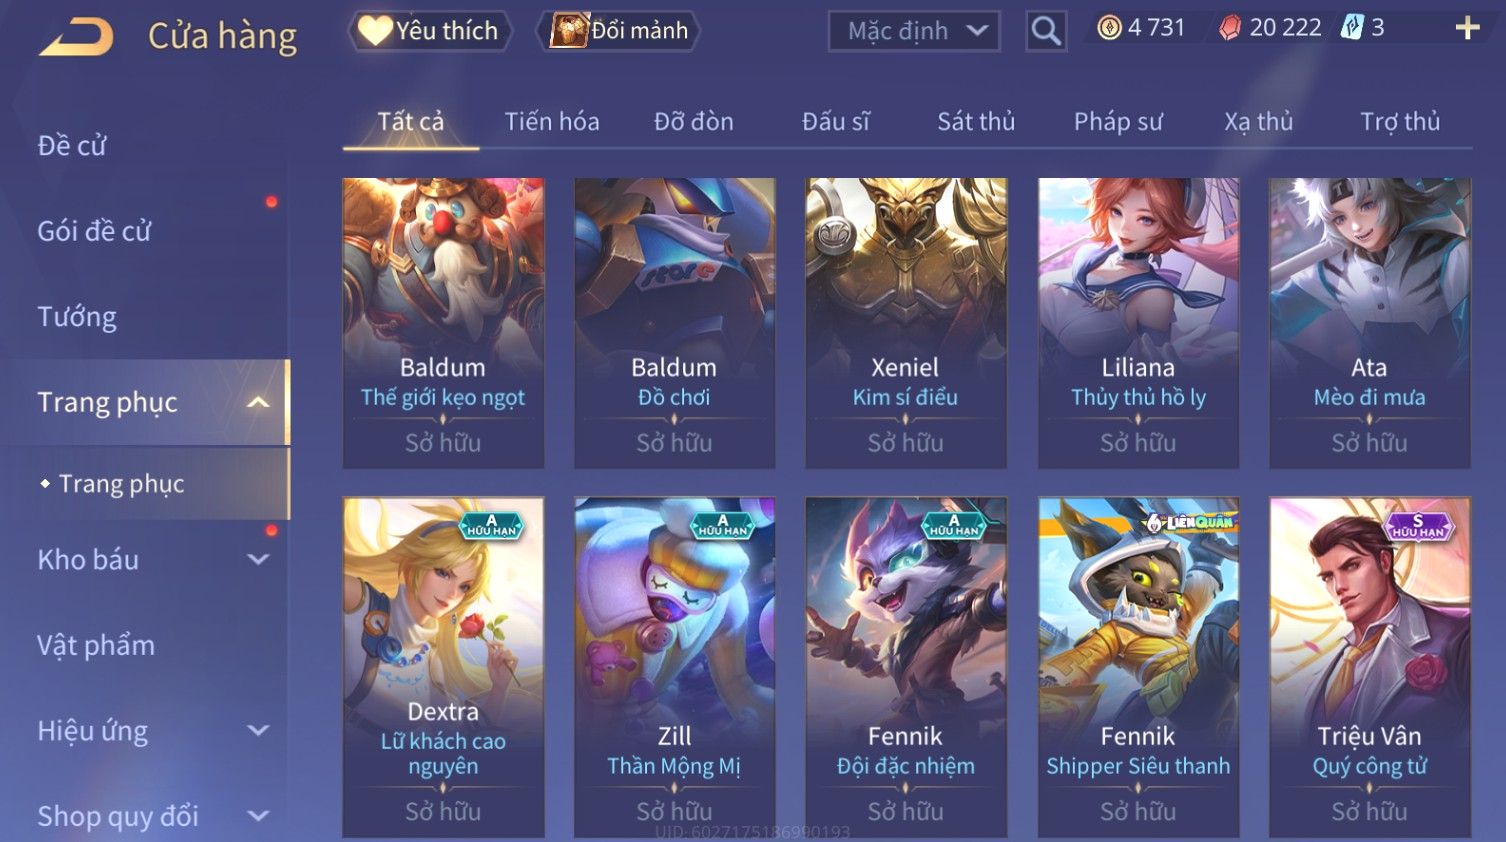Image resolution: width=1506 pixels, height=842 pixels.
Task: Tap the golden back arrow icon
Action: pyautogui.click(x=76, y=36)
